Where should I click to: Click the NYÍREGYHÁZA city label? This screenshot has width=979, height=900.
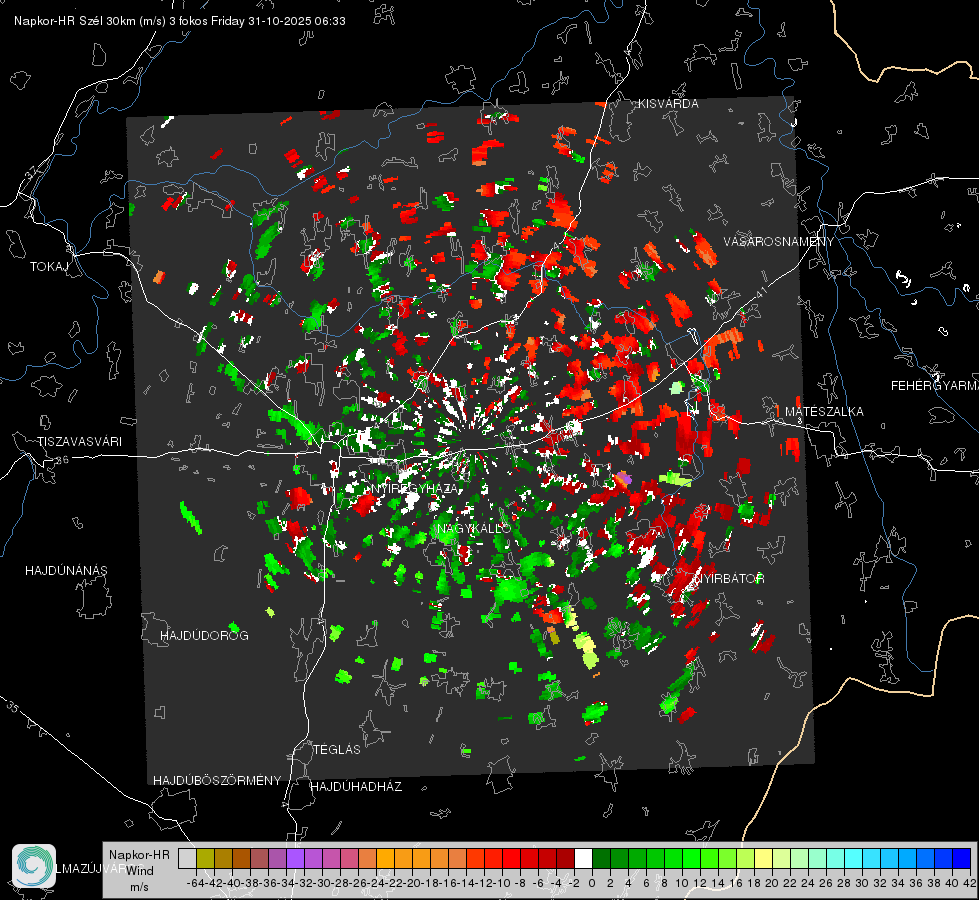click(414, 488)
